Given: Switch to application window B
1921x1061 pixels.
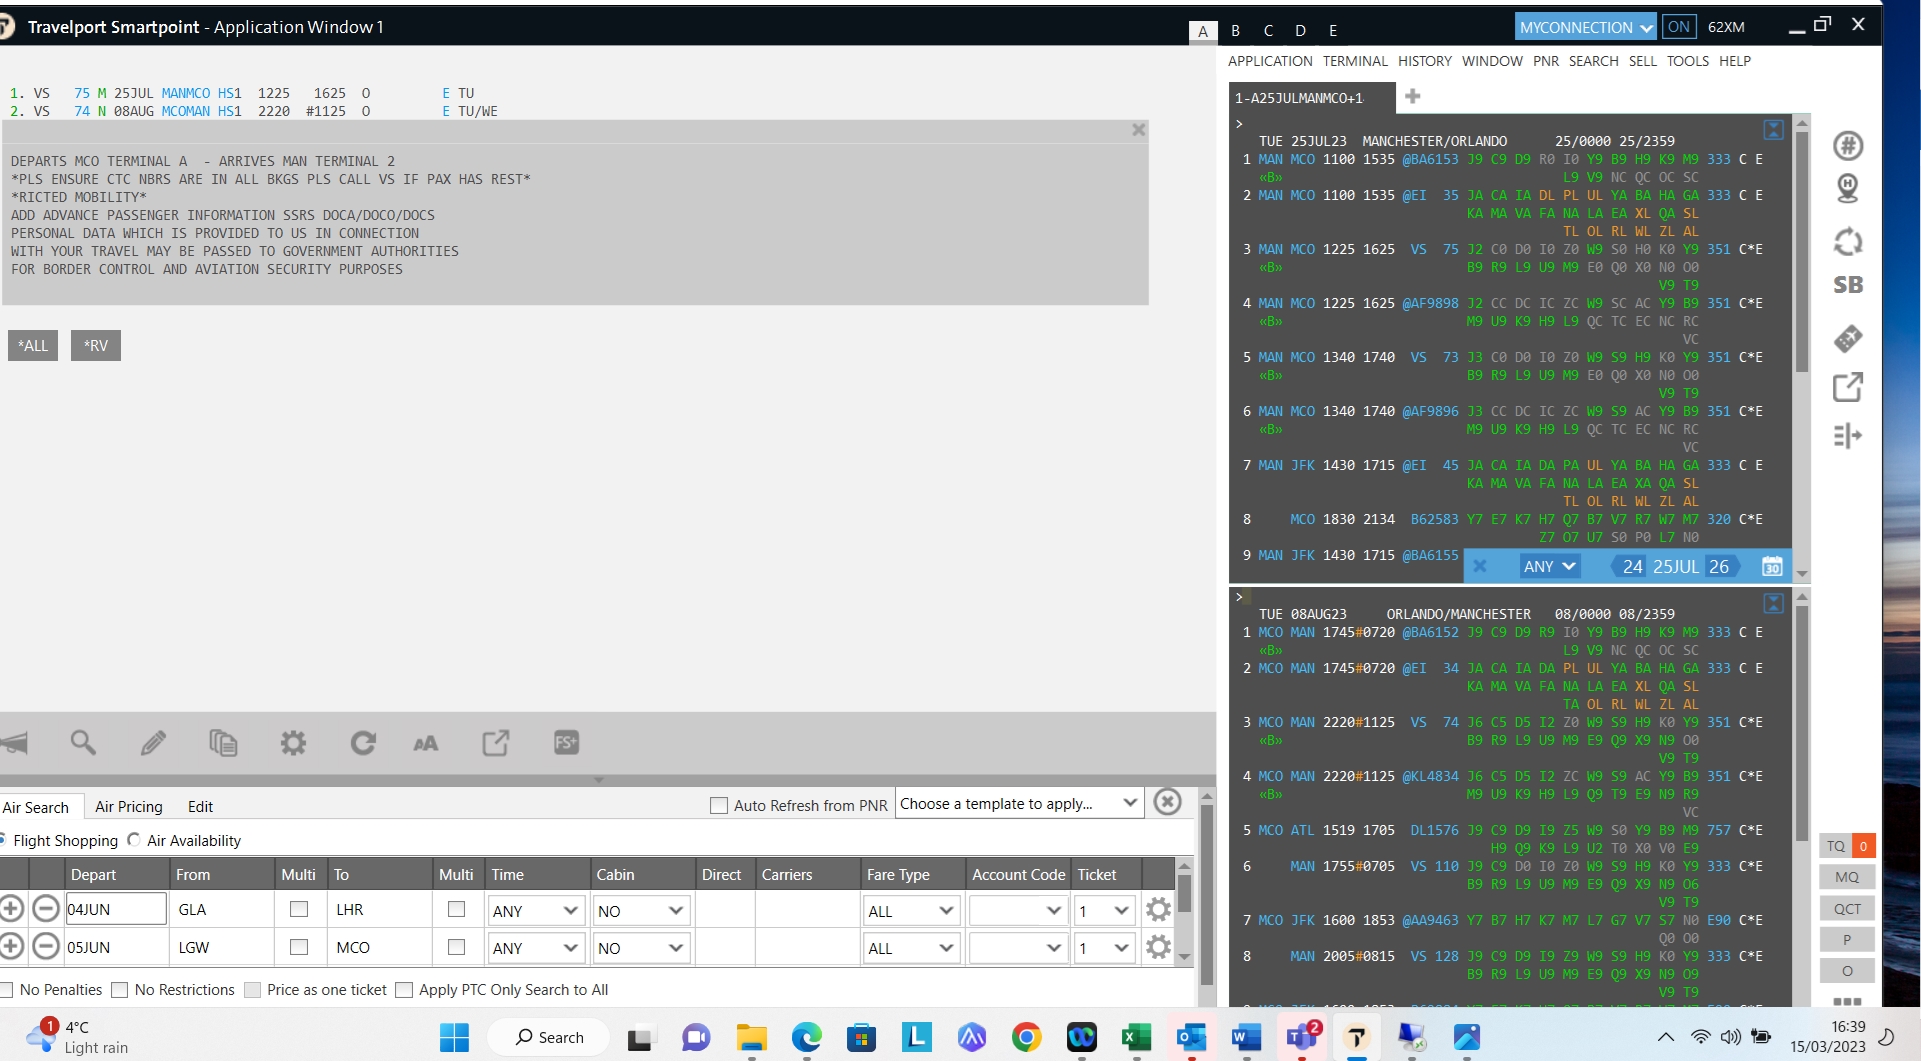Looking at the screenshot, I should tap(1236, 30).
